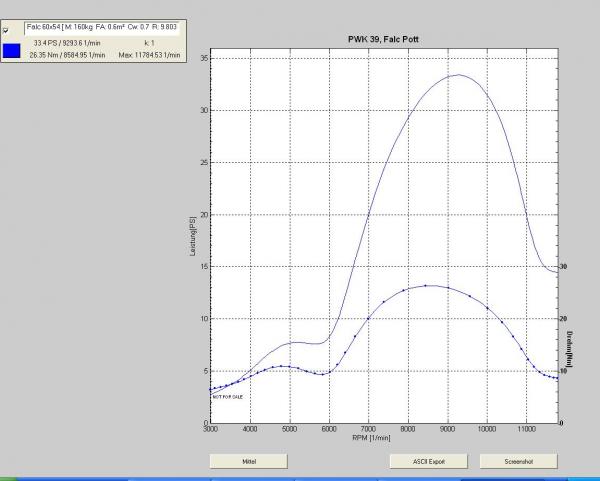Click the 'k: 1' label
Image resolution: width=600 pixels, height=481 pixels.
pos(150,43)
